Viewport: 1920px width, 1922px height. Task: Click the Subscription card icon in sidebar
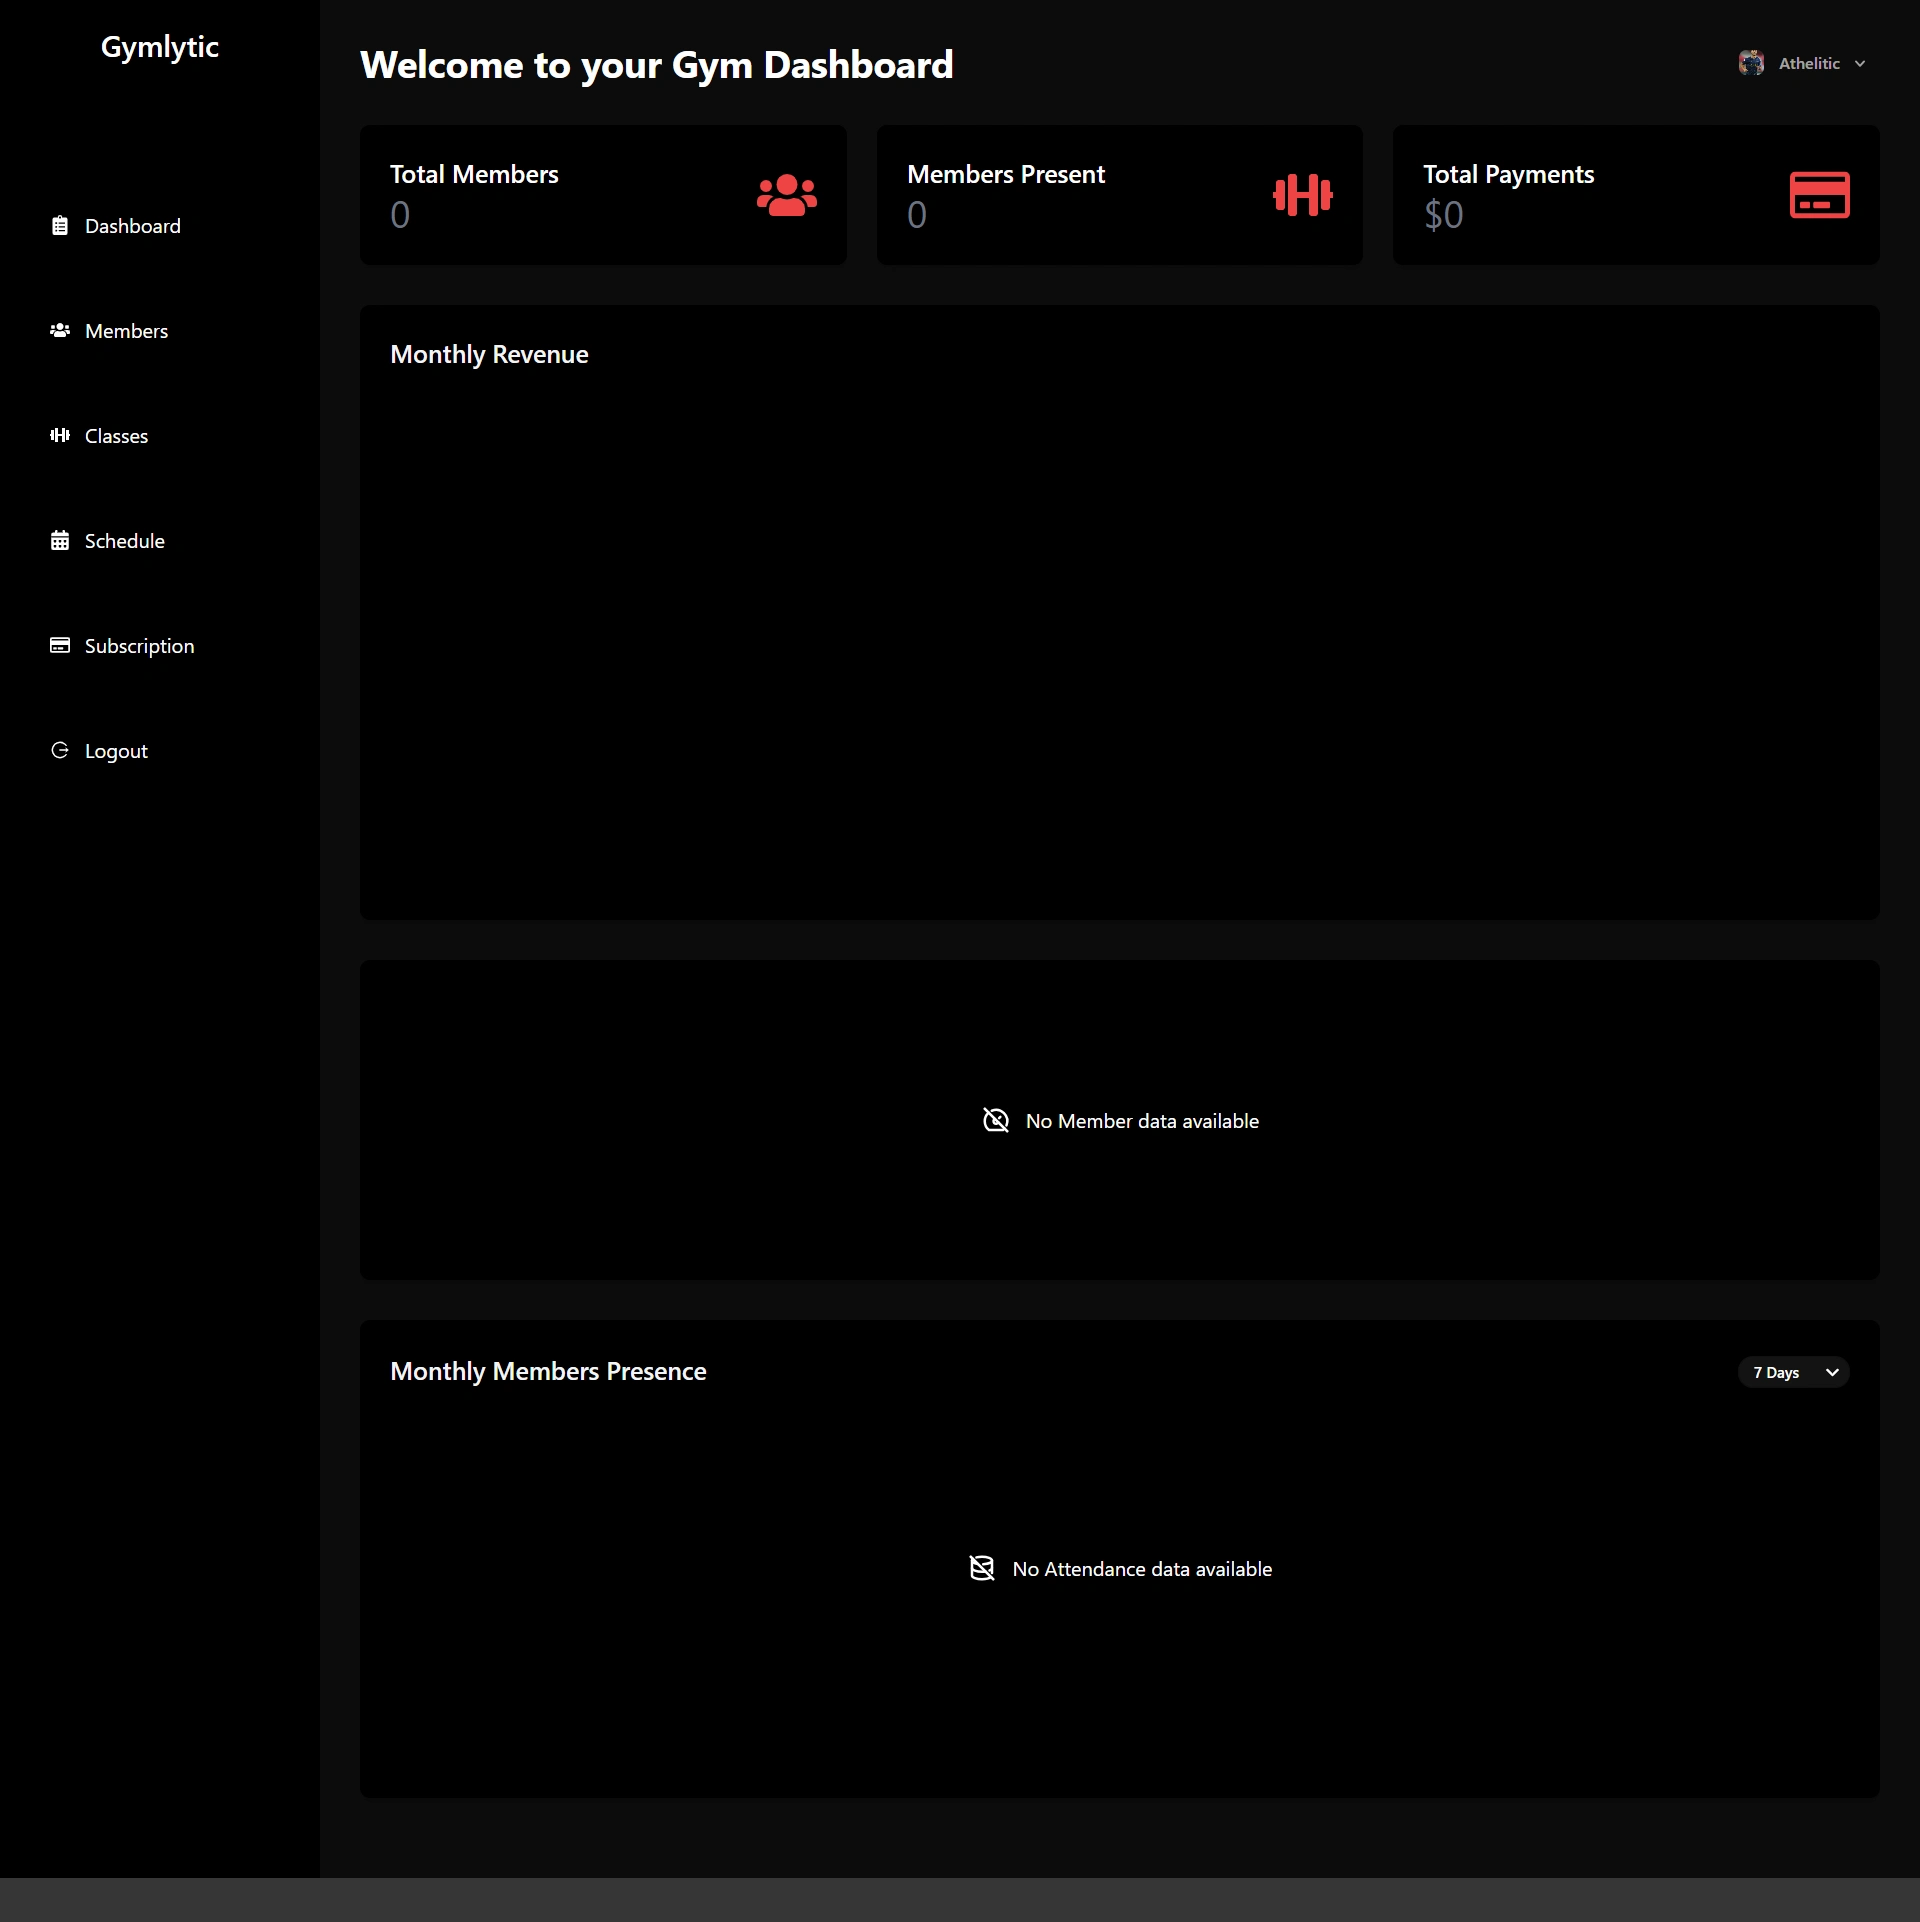click(x=60, y=645)
